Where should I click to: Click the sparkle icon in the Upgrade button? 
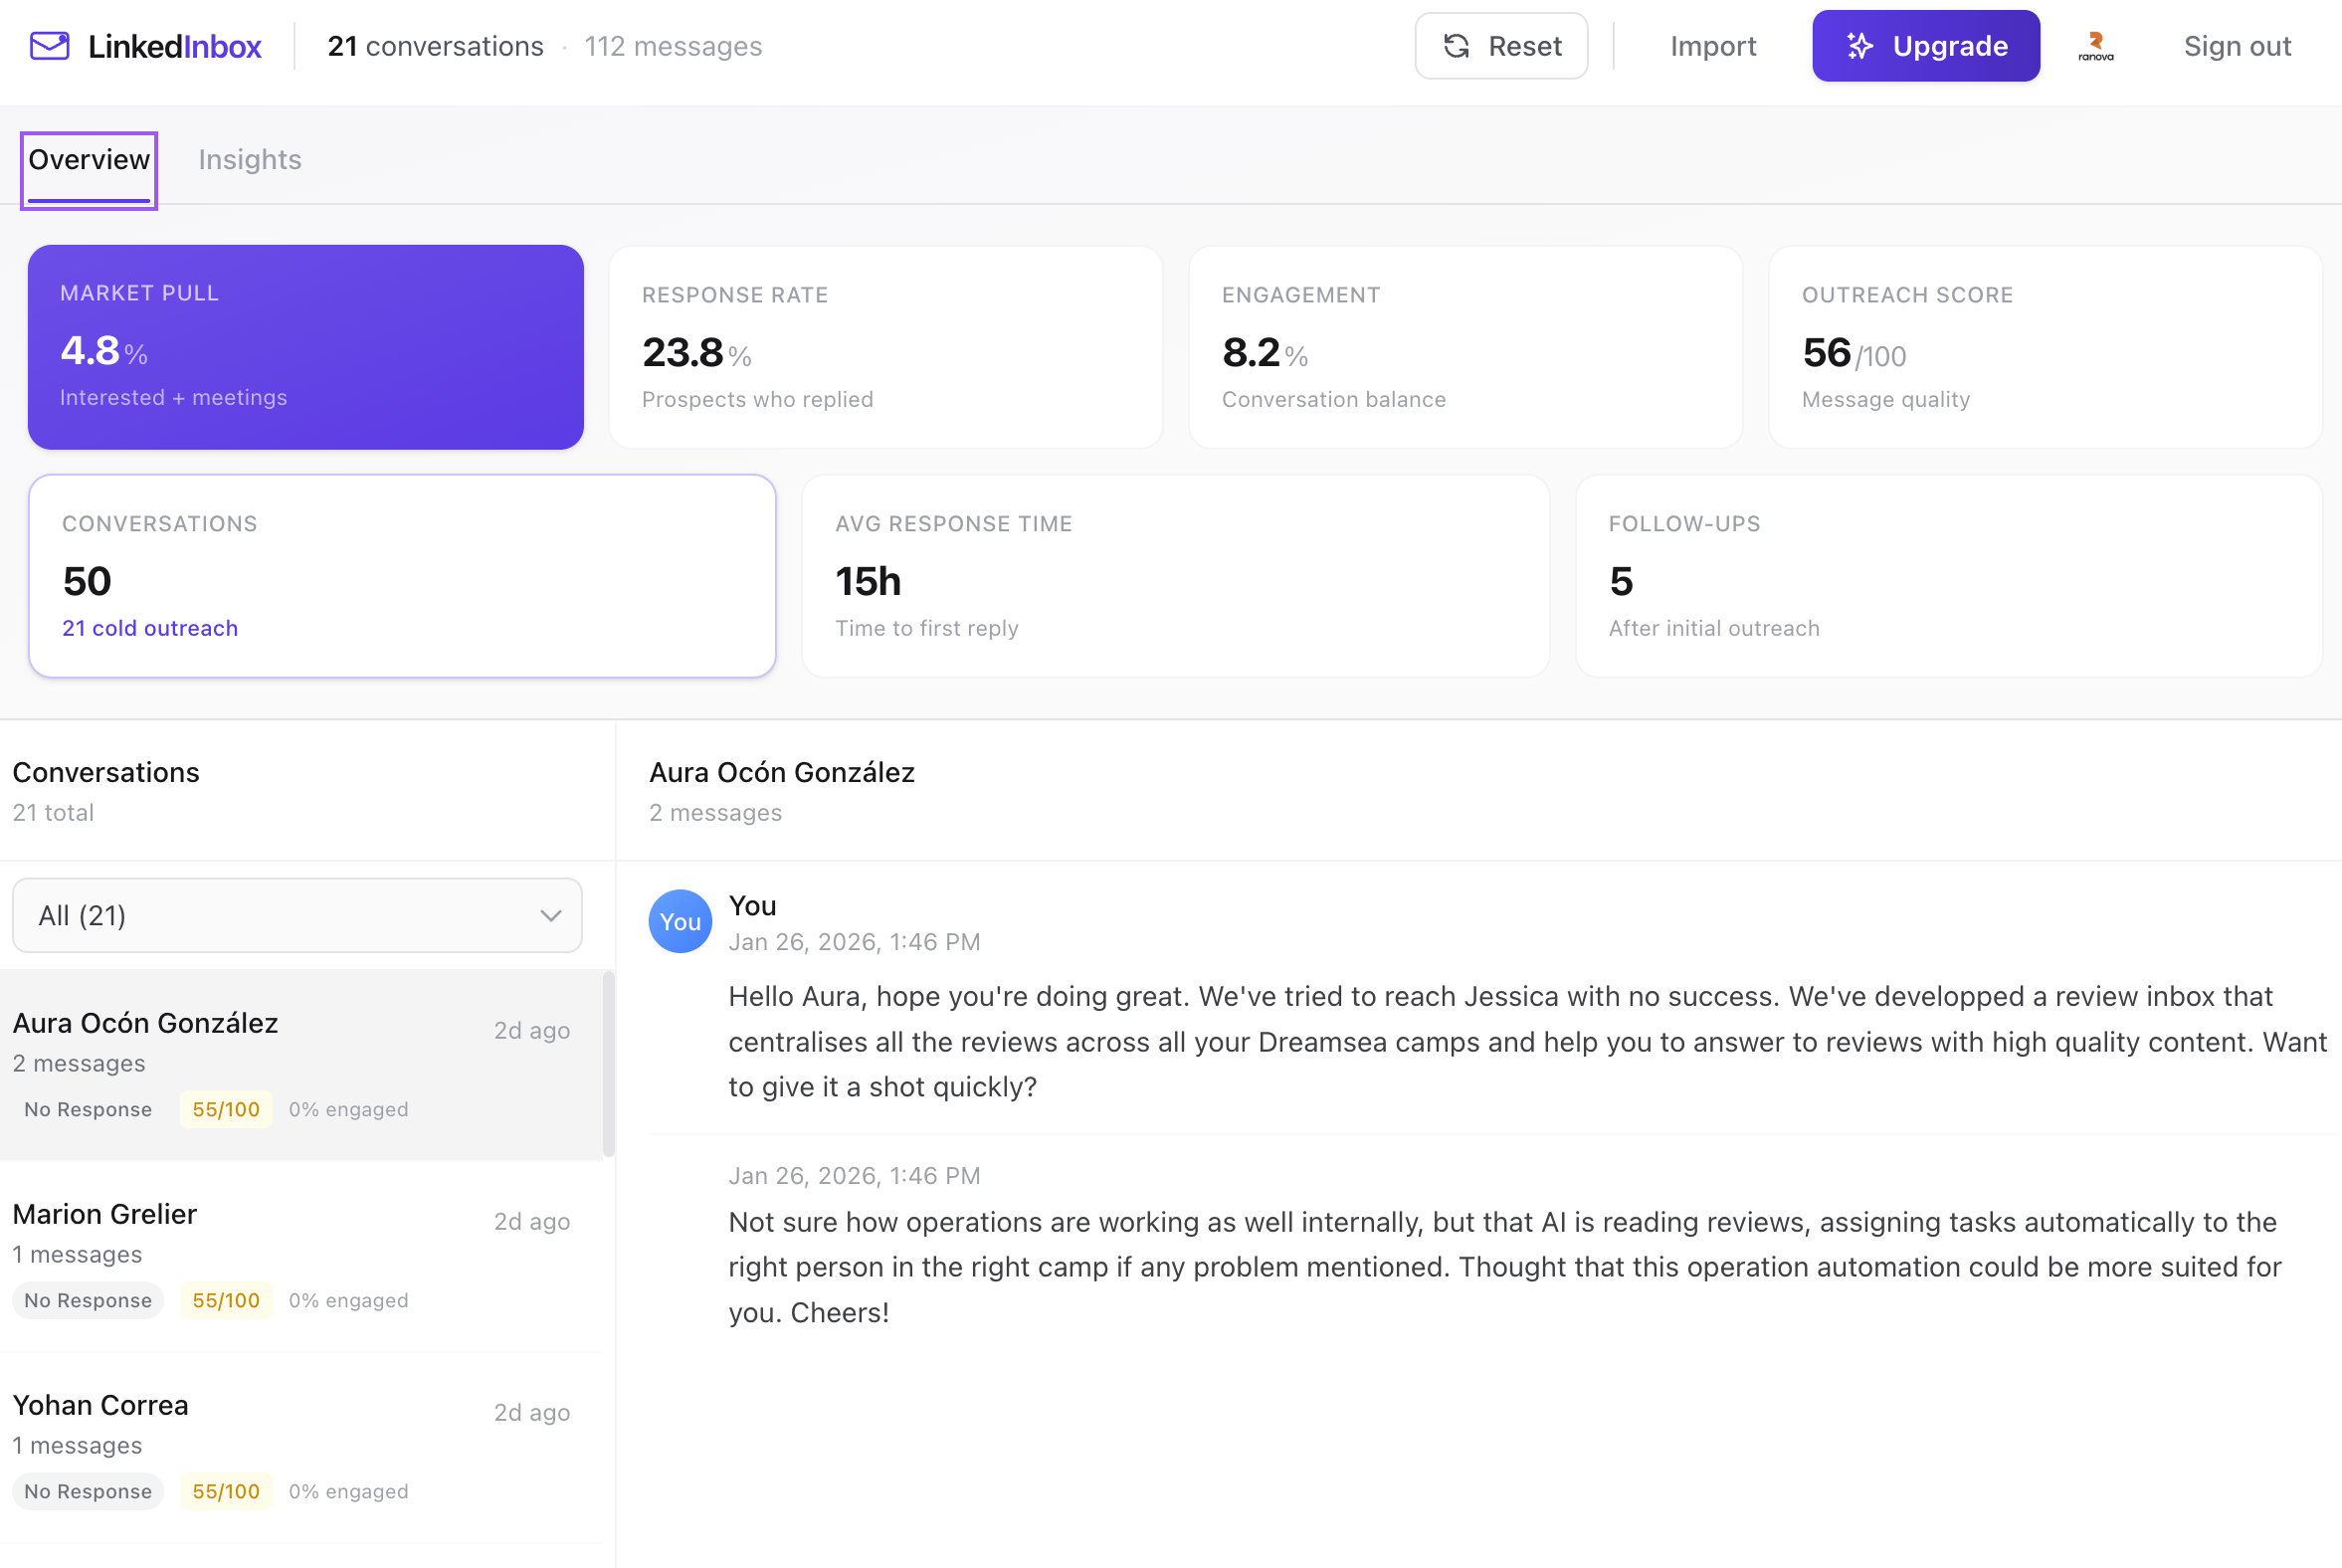1860,45
